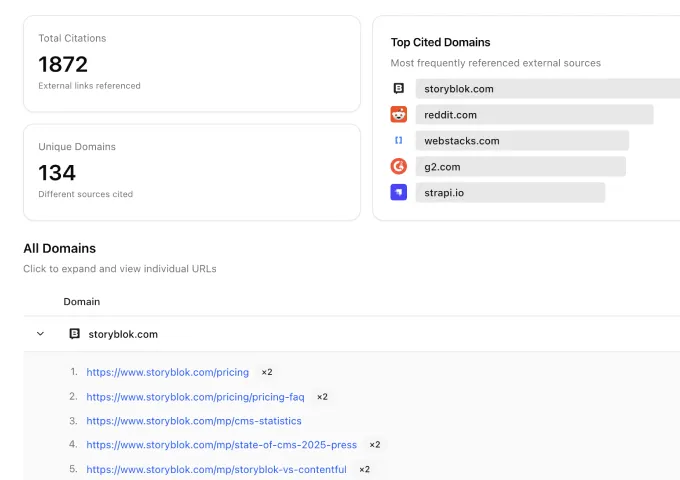Screen dimensions: 680x480
Task: Click the storyblok.com favicon in Top Cited Domains
Action: 399,88
